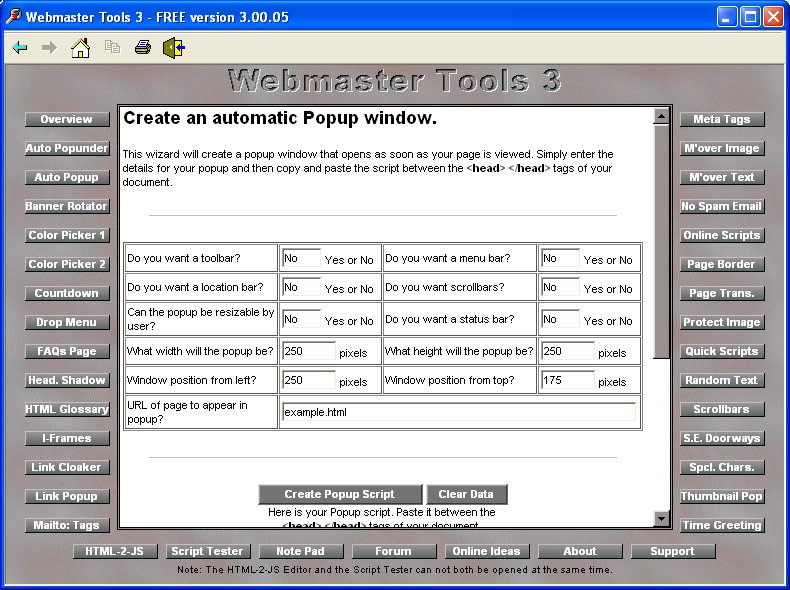Open the Link Popup tool
790x590 pixels.
tap(67, 496)
